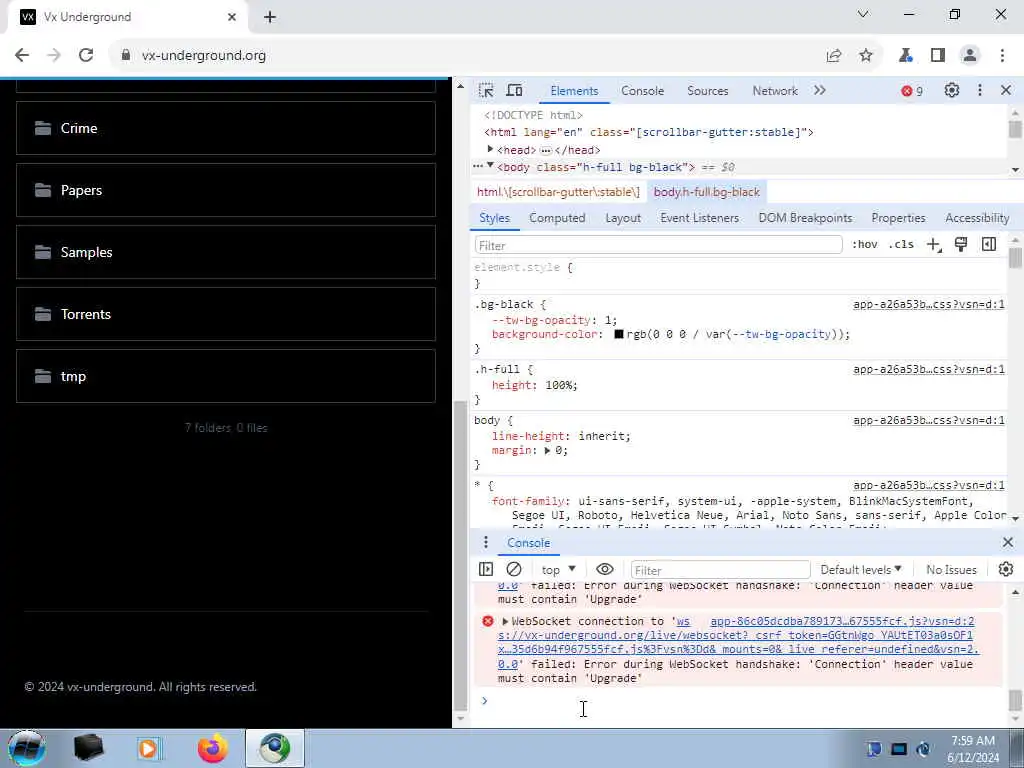Open the Accessibility tab
This screenshot has width=1024, height=768.
(977, 218)
